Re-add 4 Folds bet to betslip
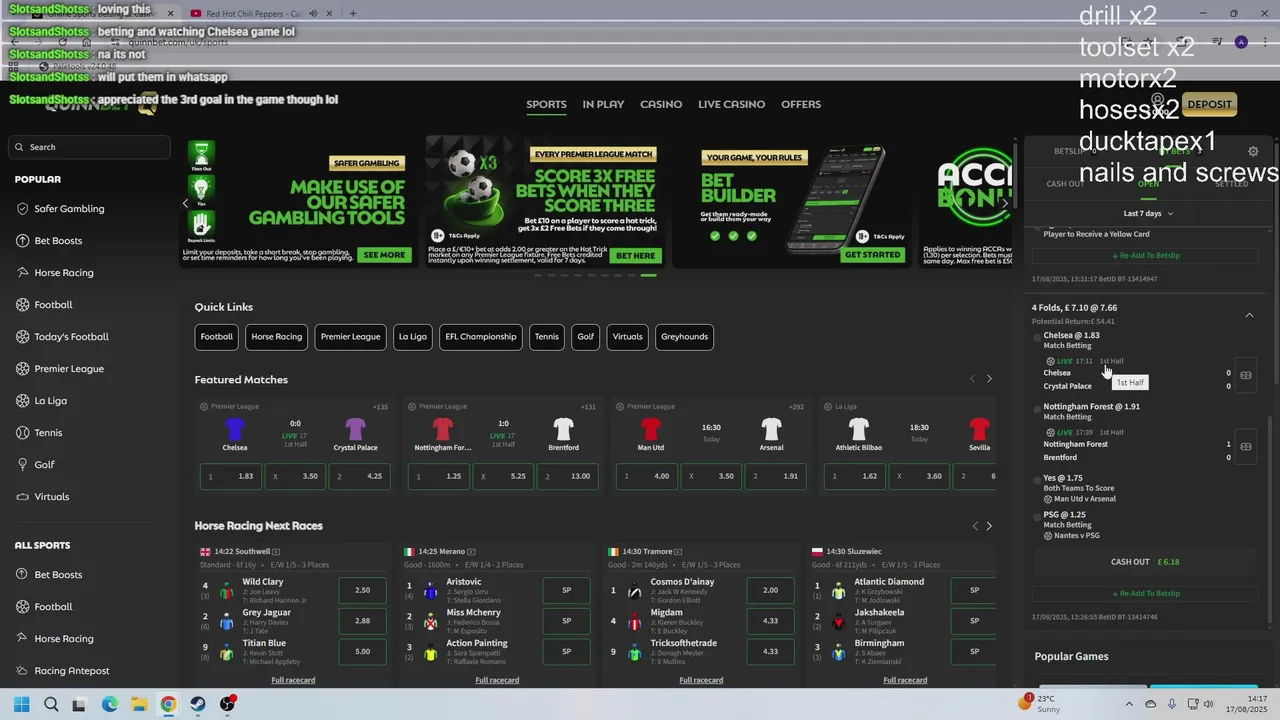Screen dimensions: 1280x720 1146,593
